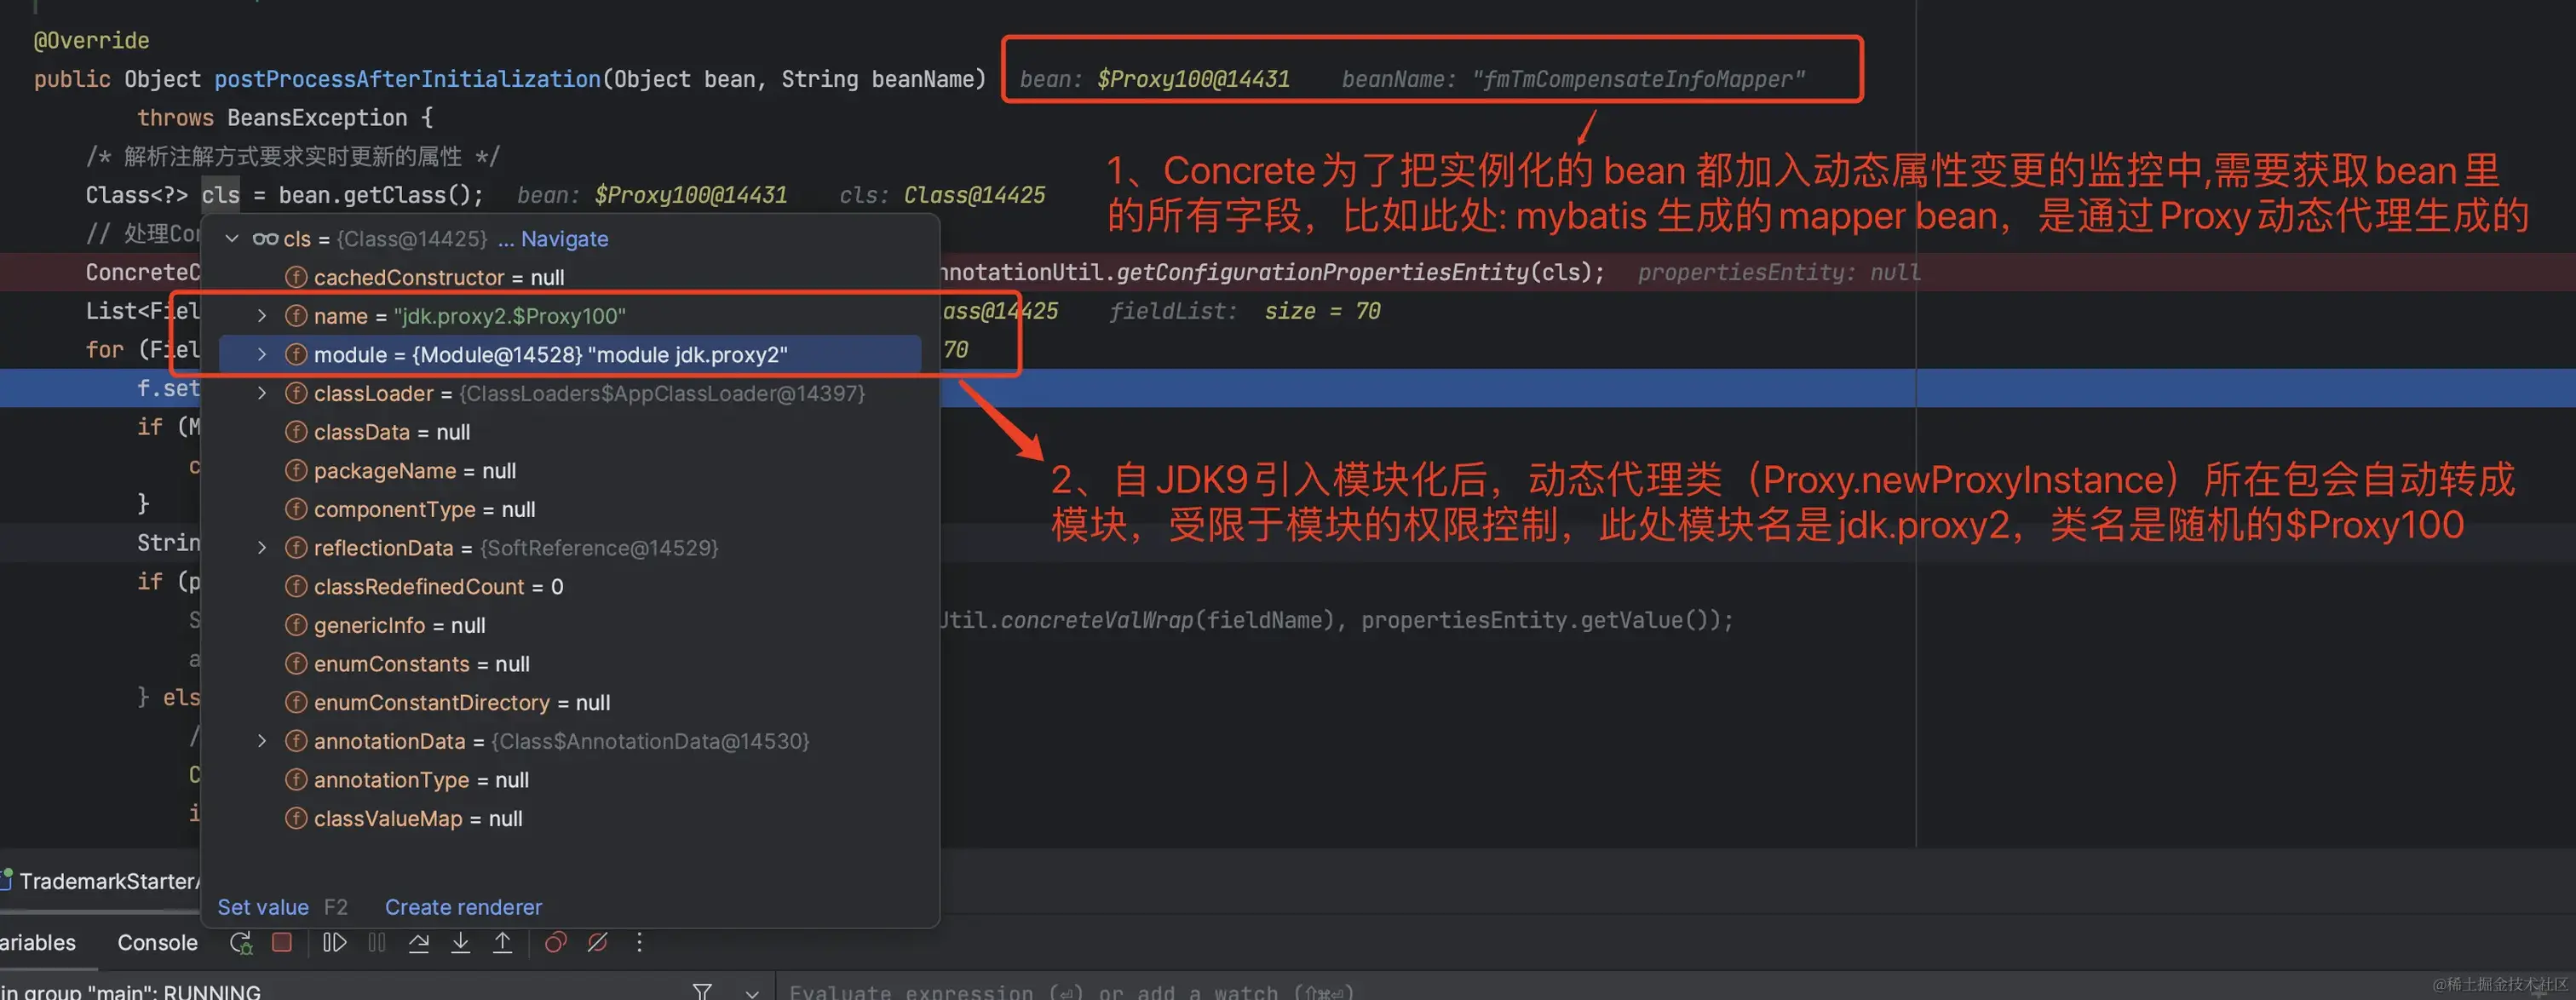Image resolution: width=2576 pixels, height=1000 pixels.
Task: Click the Step Over icon
Action: tap(419, 942)
